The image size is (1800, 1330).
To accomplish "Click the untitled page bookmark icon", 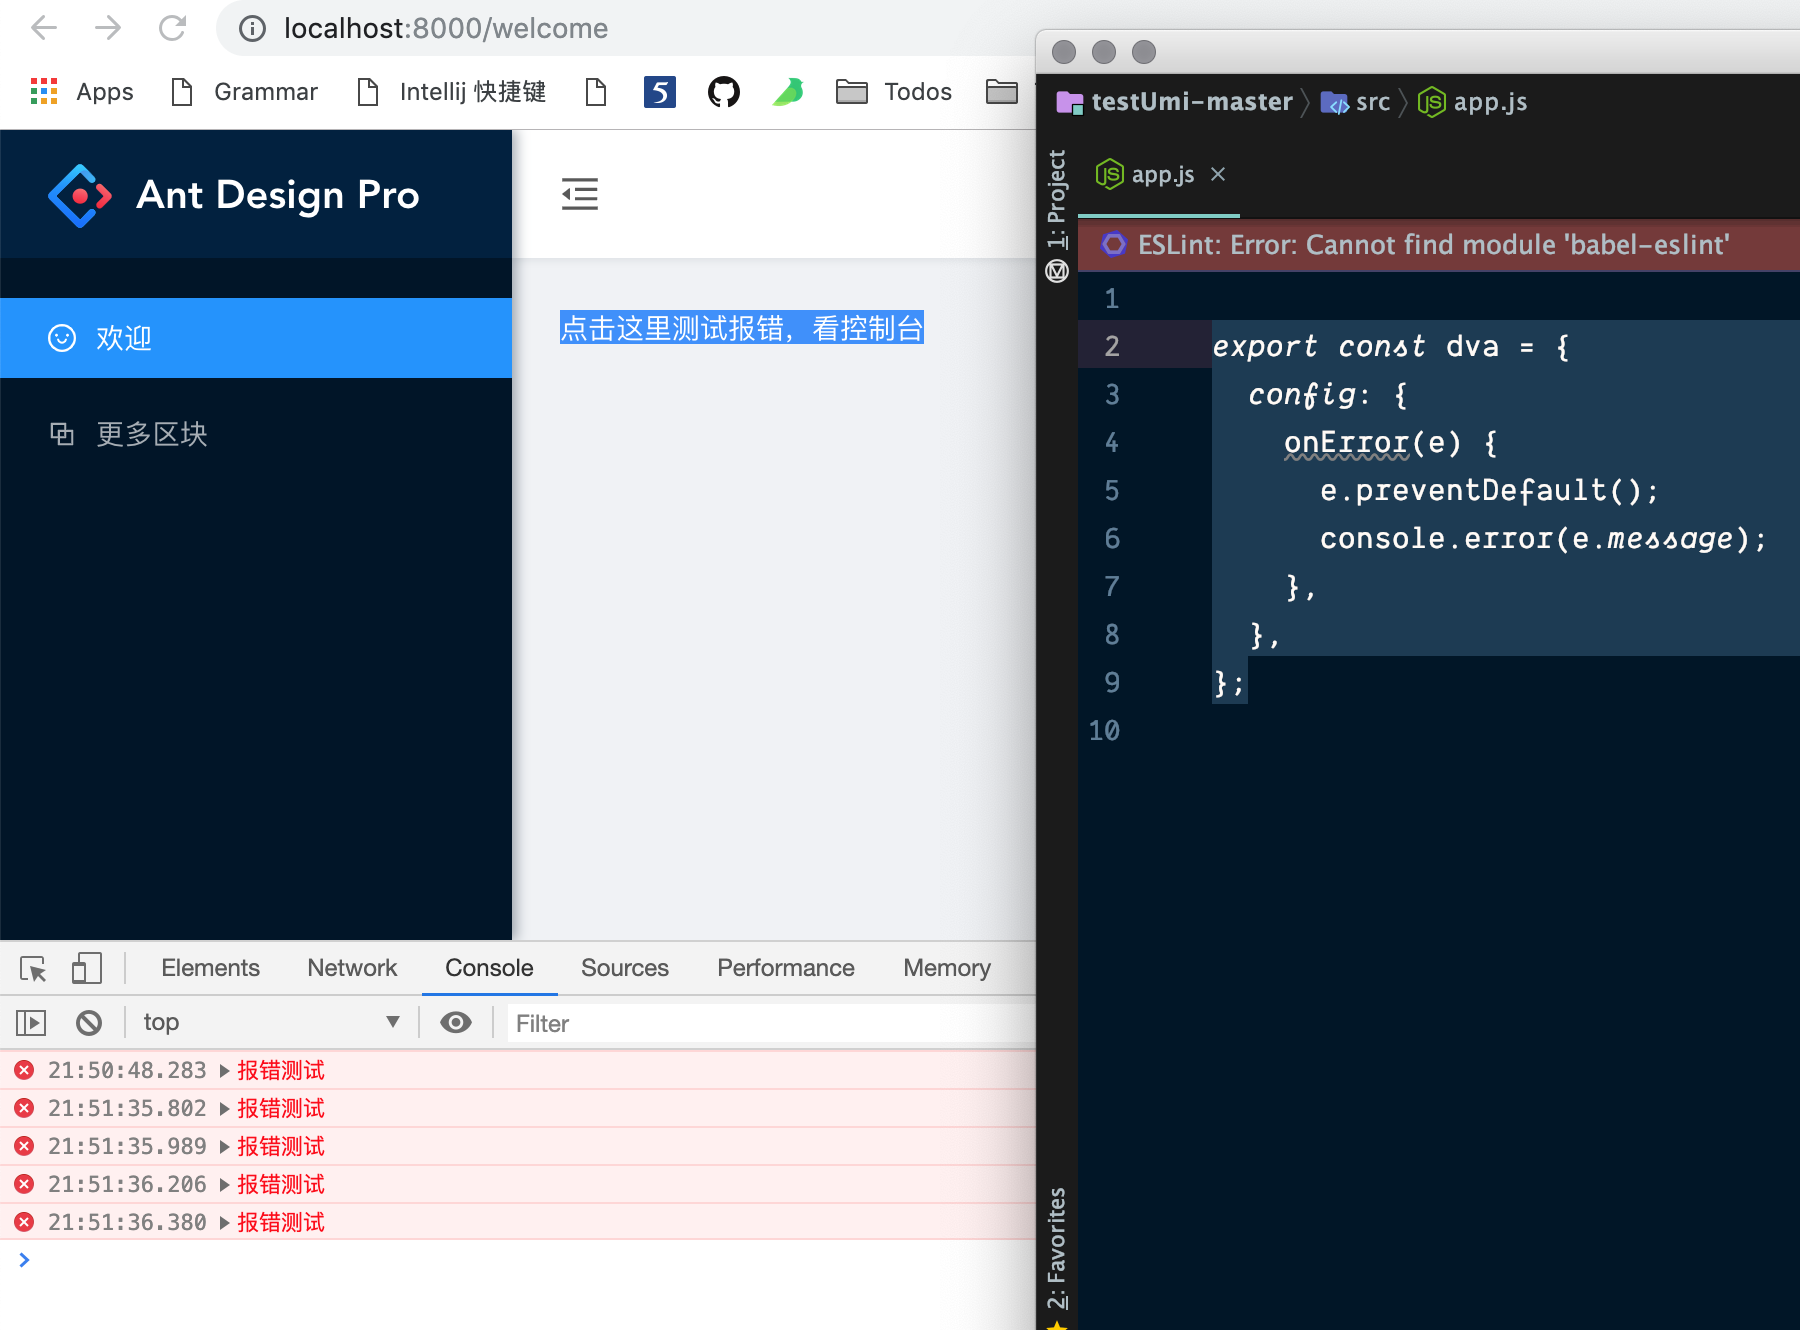I will 596,92.
